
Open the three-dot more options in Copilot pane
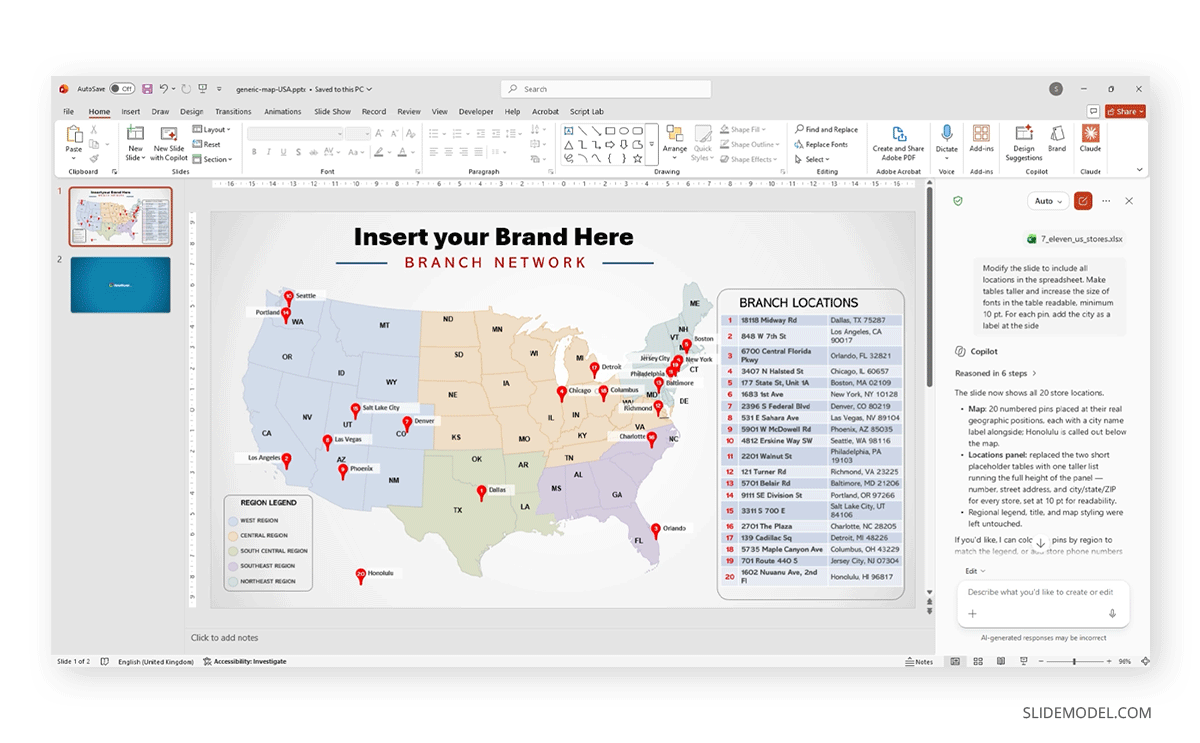tap(1106, 201)
